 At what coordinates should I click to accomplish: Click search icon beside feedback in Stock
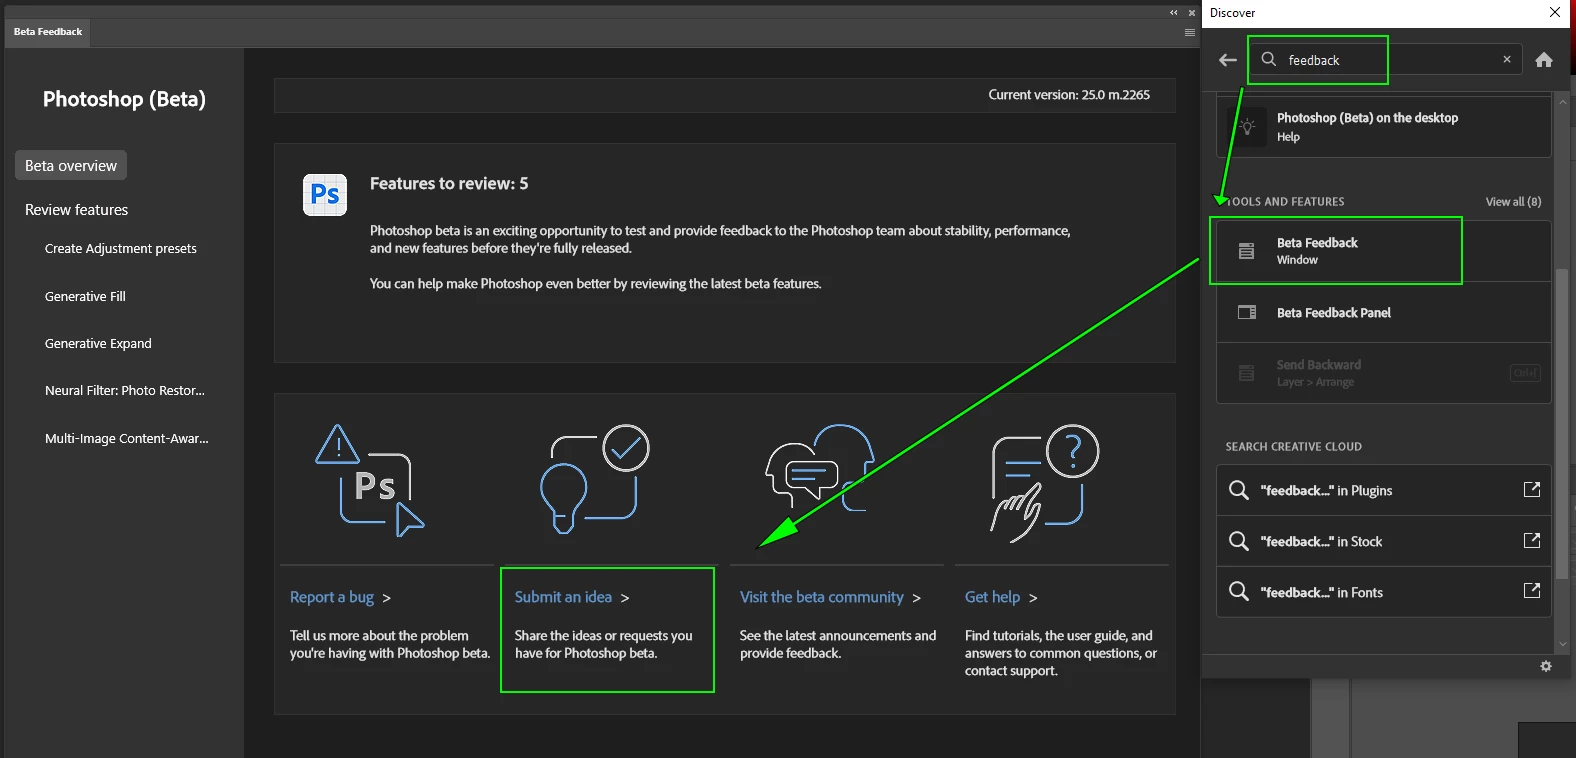(1239, 541)
